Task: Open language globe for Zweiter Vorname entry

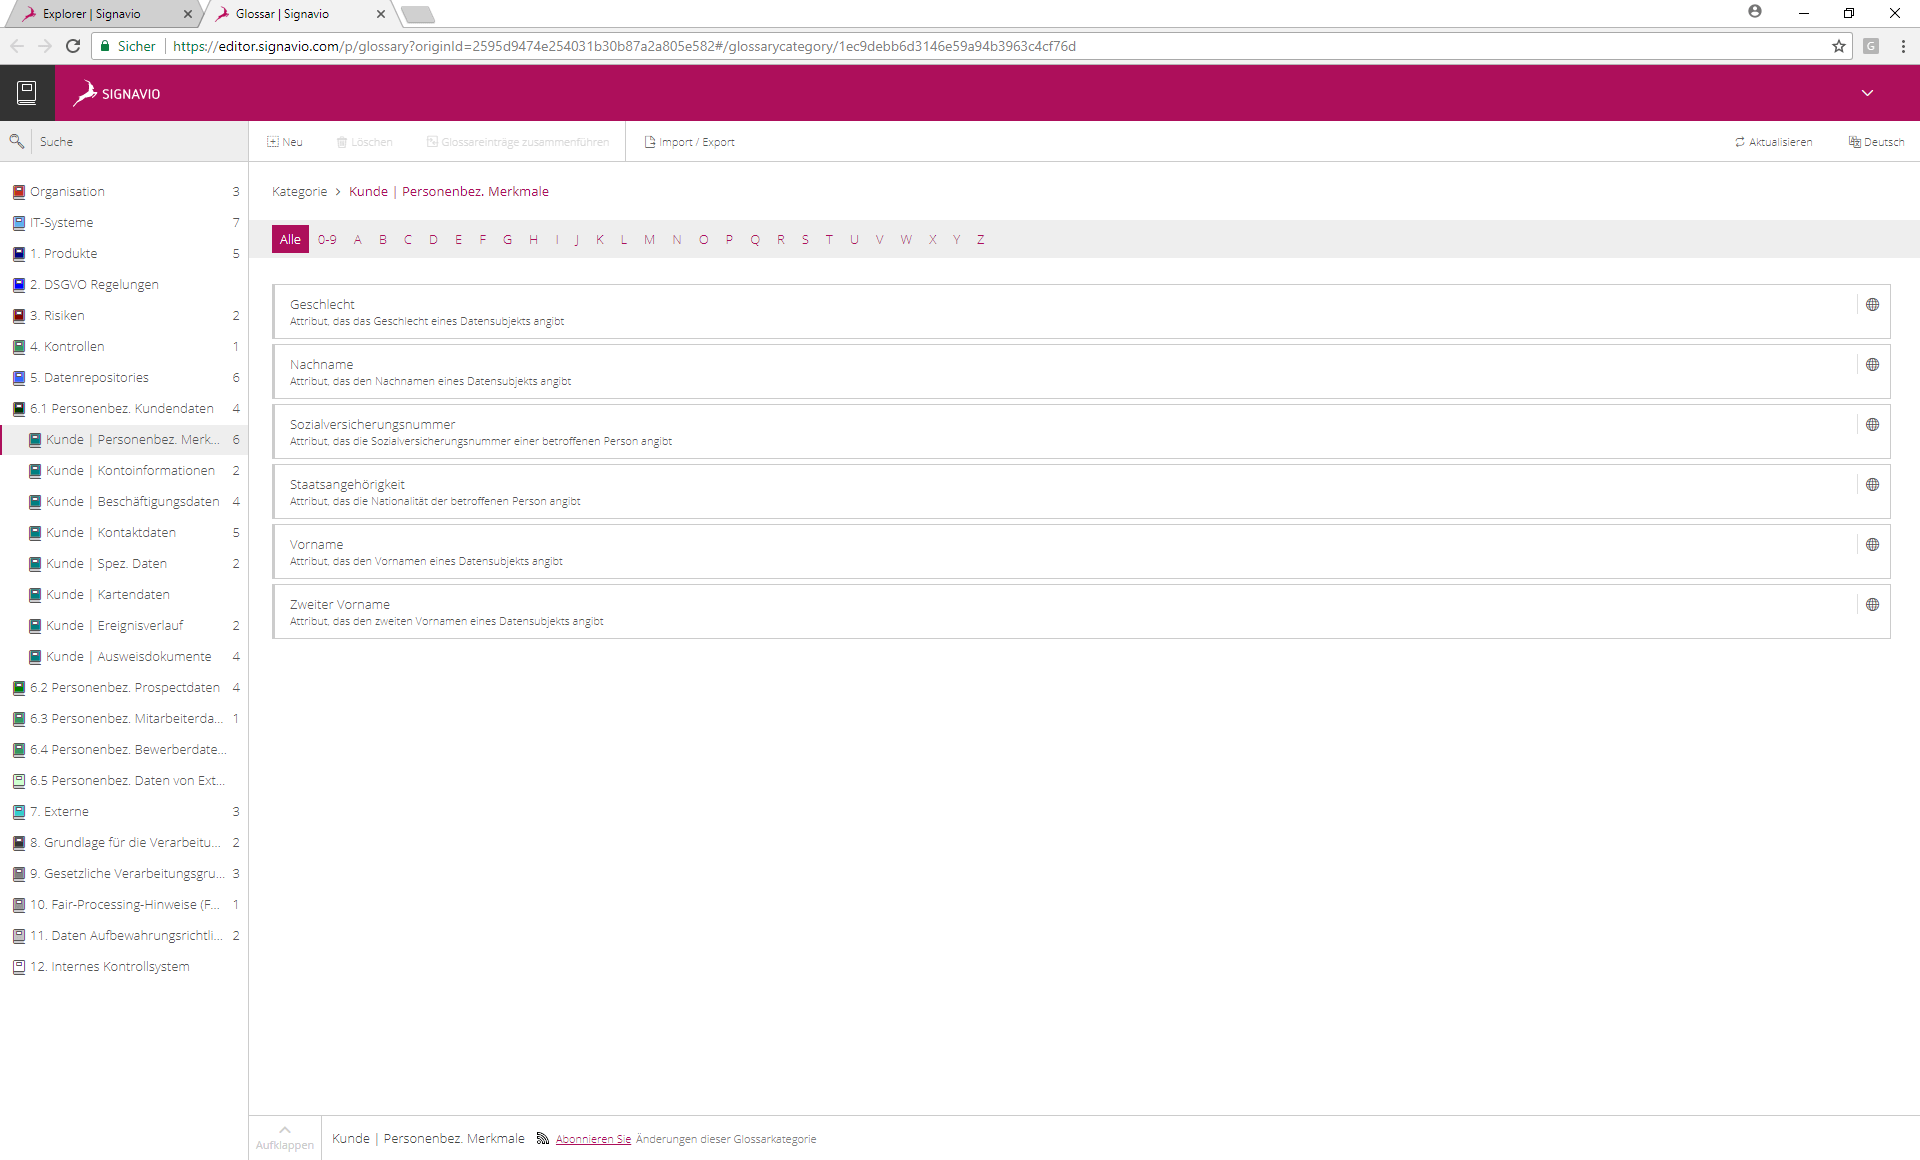Action: pyautogui.click(x=1872, y=605)
